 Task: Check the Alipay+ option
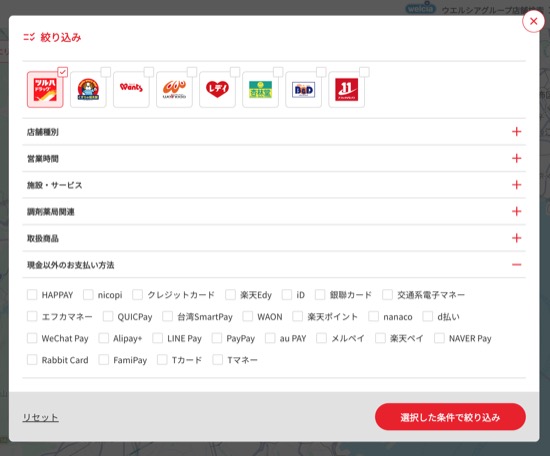click(103, 338)
